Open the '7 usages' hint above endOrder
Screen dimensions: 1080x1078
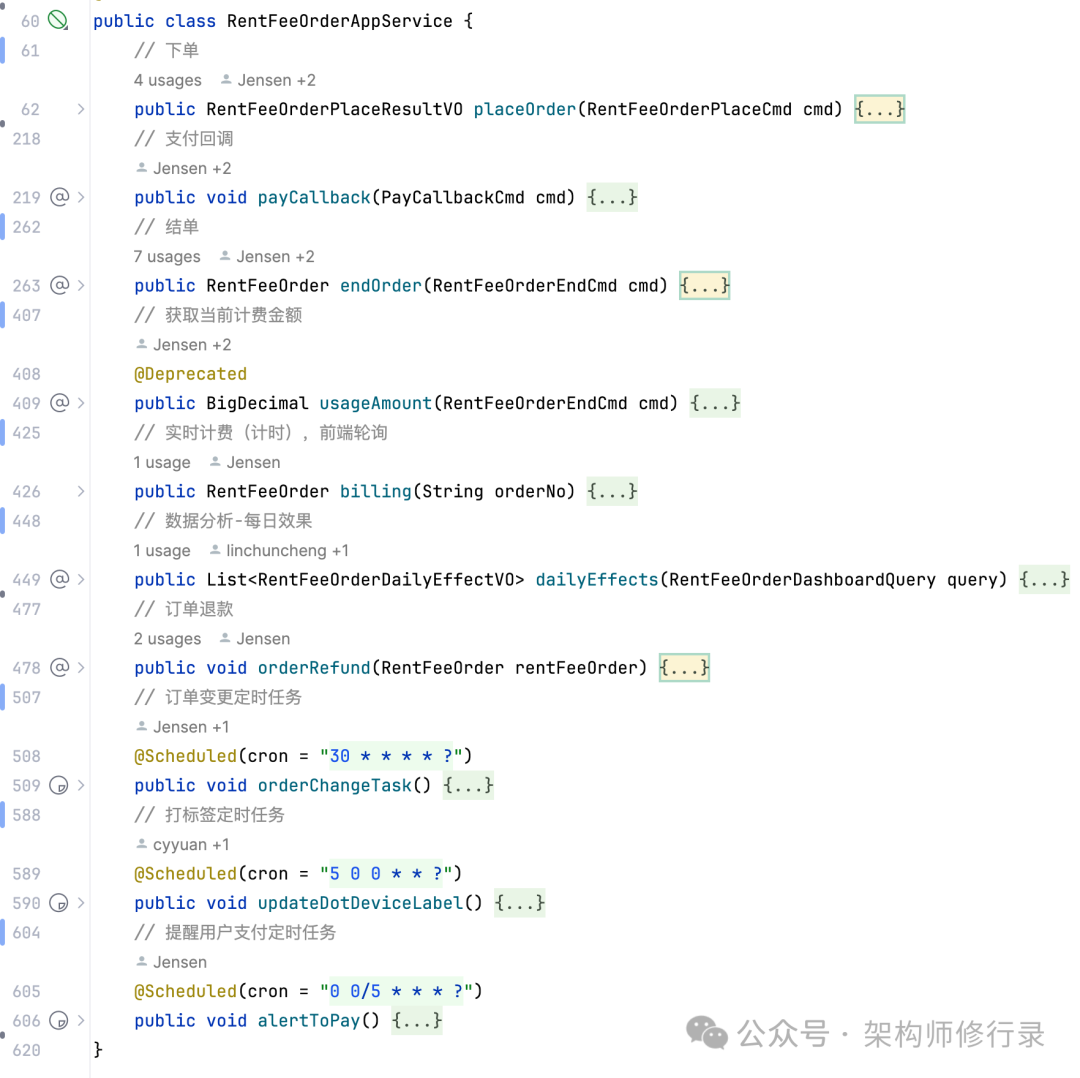[x=167, y=256]
